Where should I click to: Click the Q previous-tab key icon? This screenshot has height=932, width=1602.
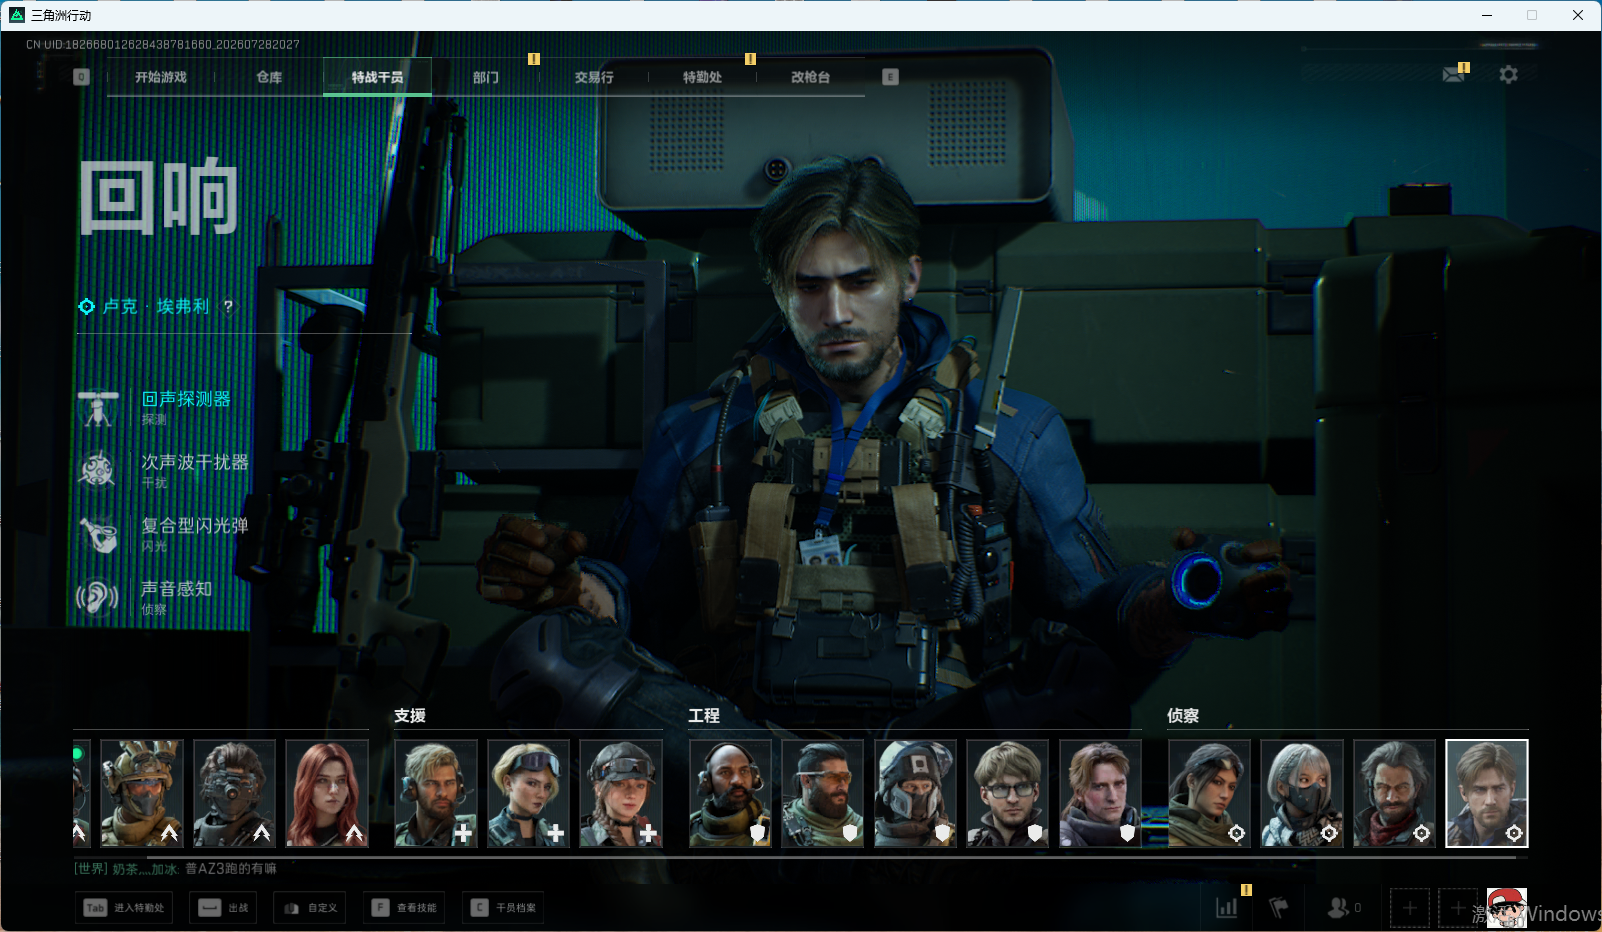(x=82, y=77)
